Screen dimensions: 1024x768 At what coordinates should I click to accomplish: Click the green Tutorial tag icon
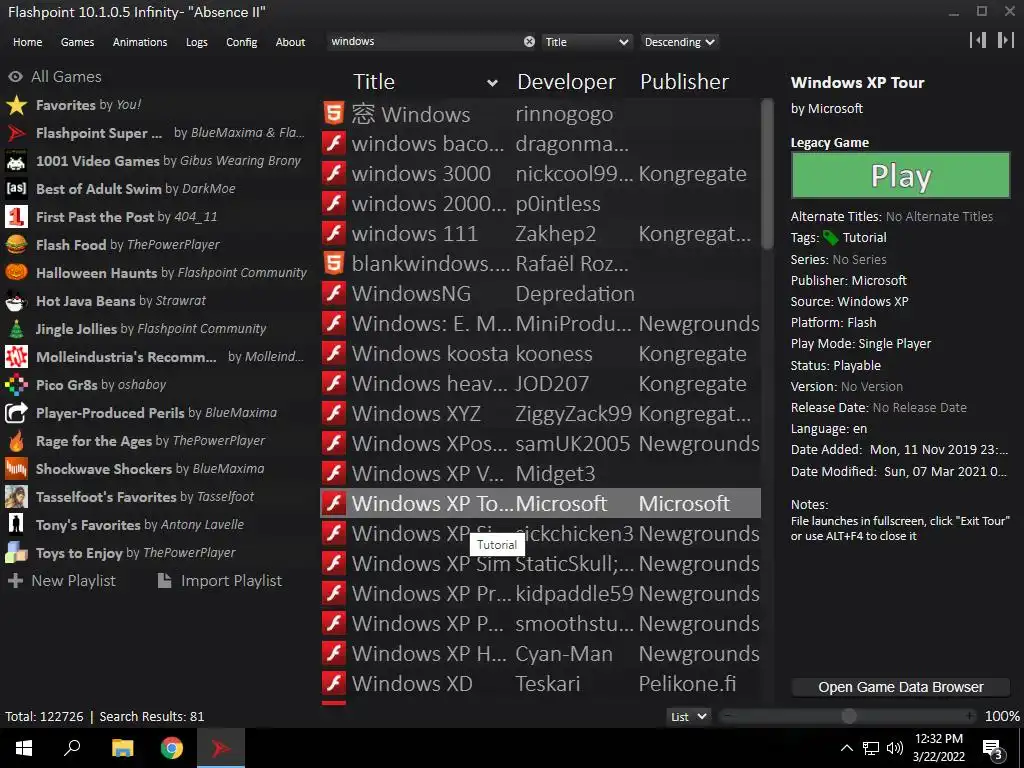831,238
